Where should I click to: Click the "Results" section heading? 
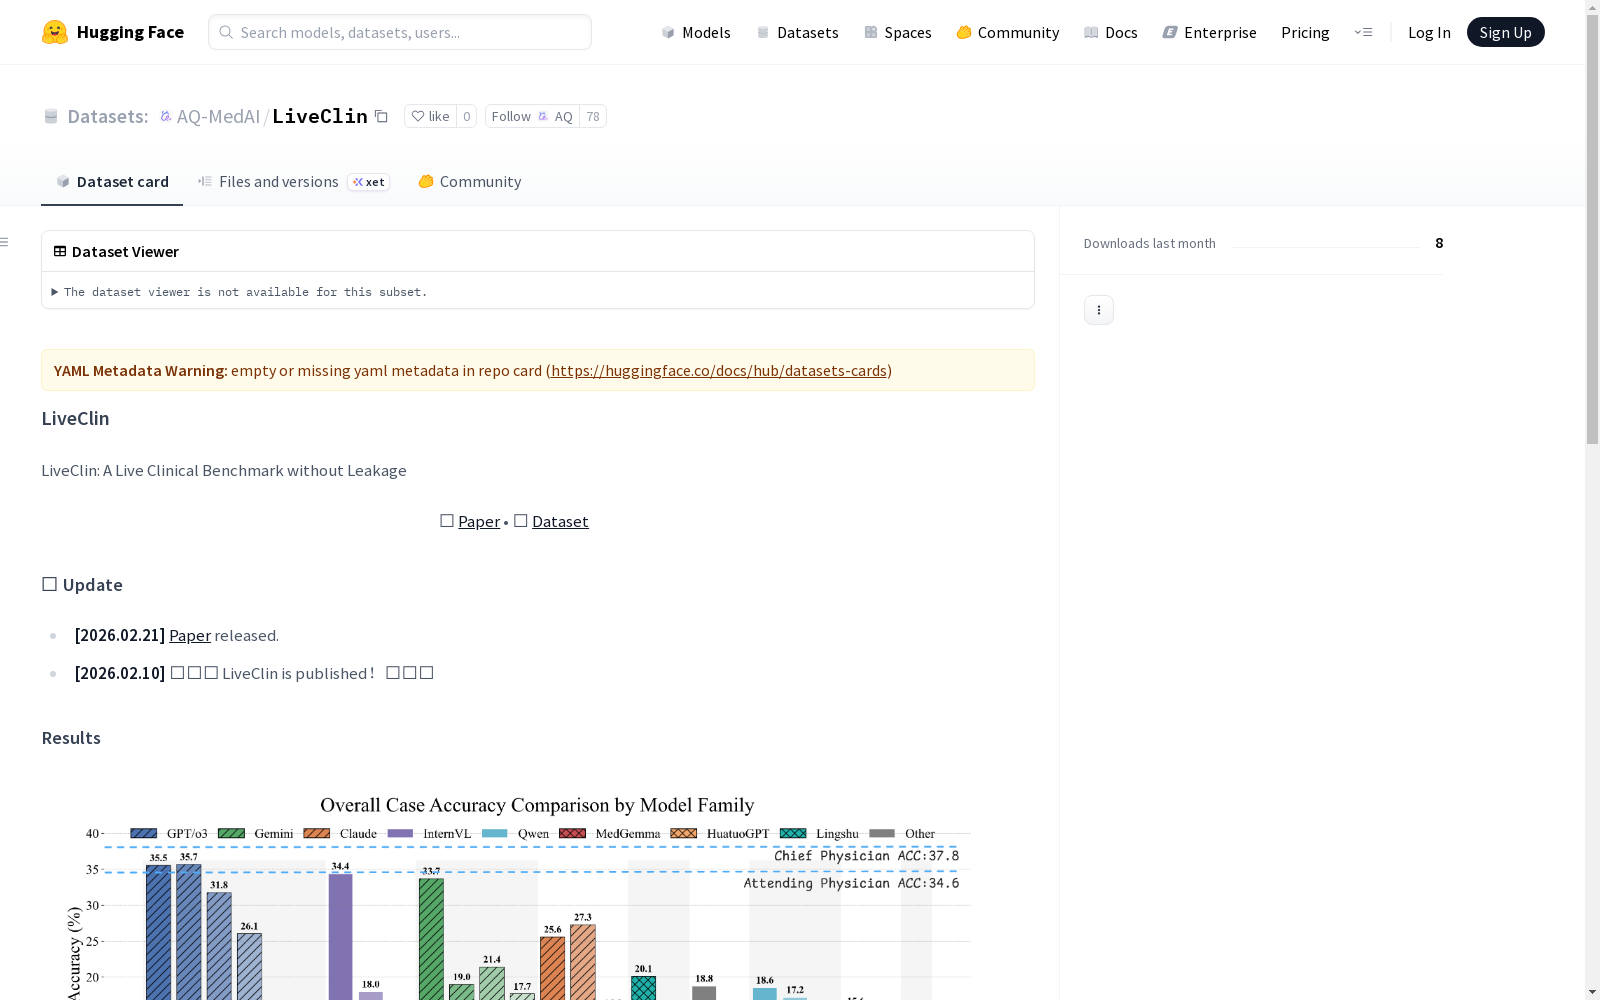pyautogui.click(x=71, y=738)
